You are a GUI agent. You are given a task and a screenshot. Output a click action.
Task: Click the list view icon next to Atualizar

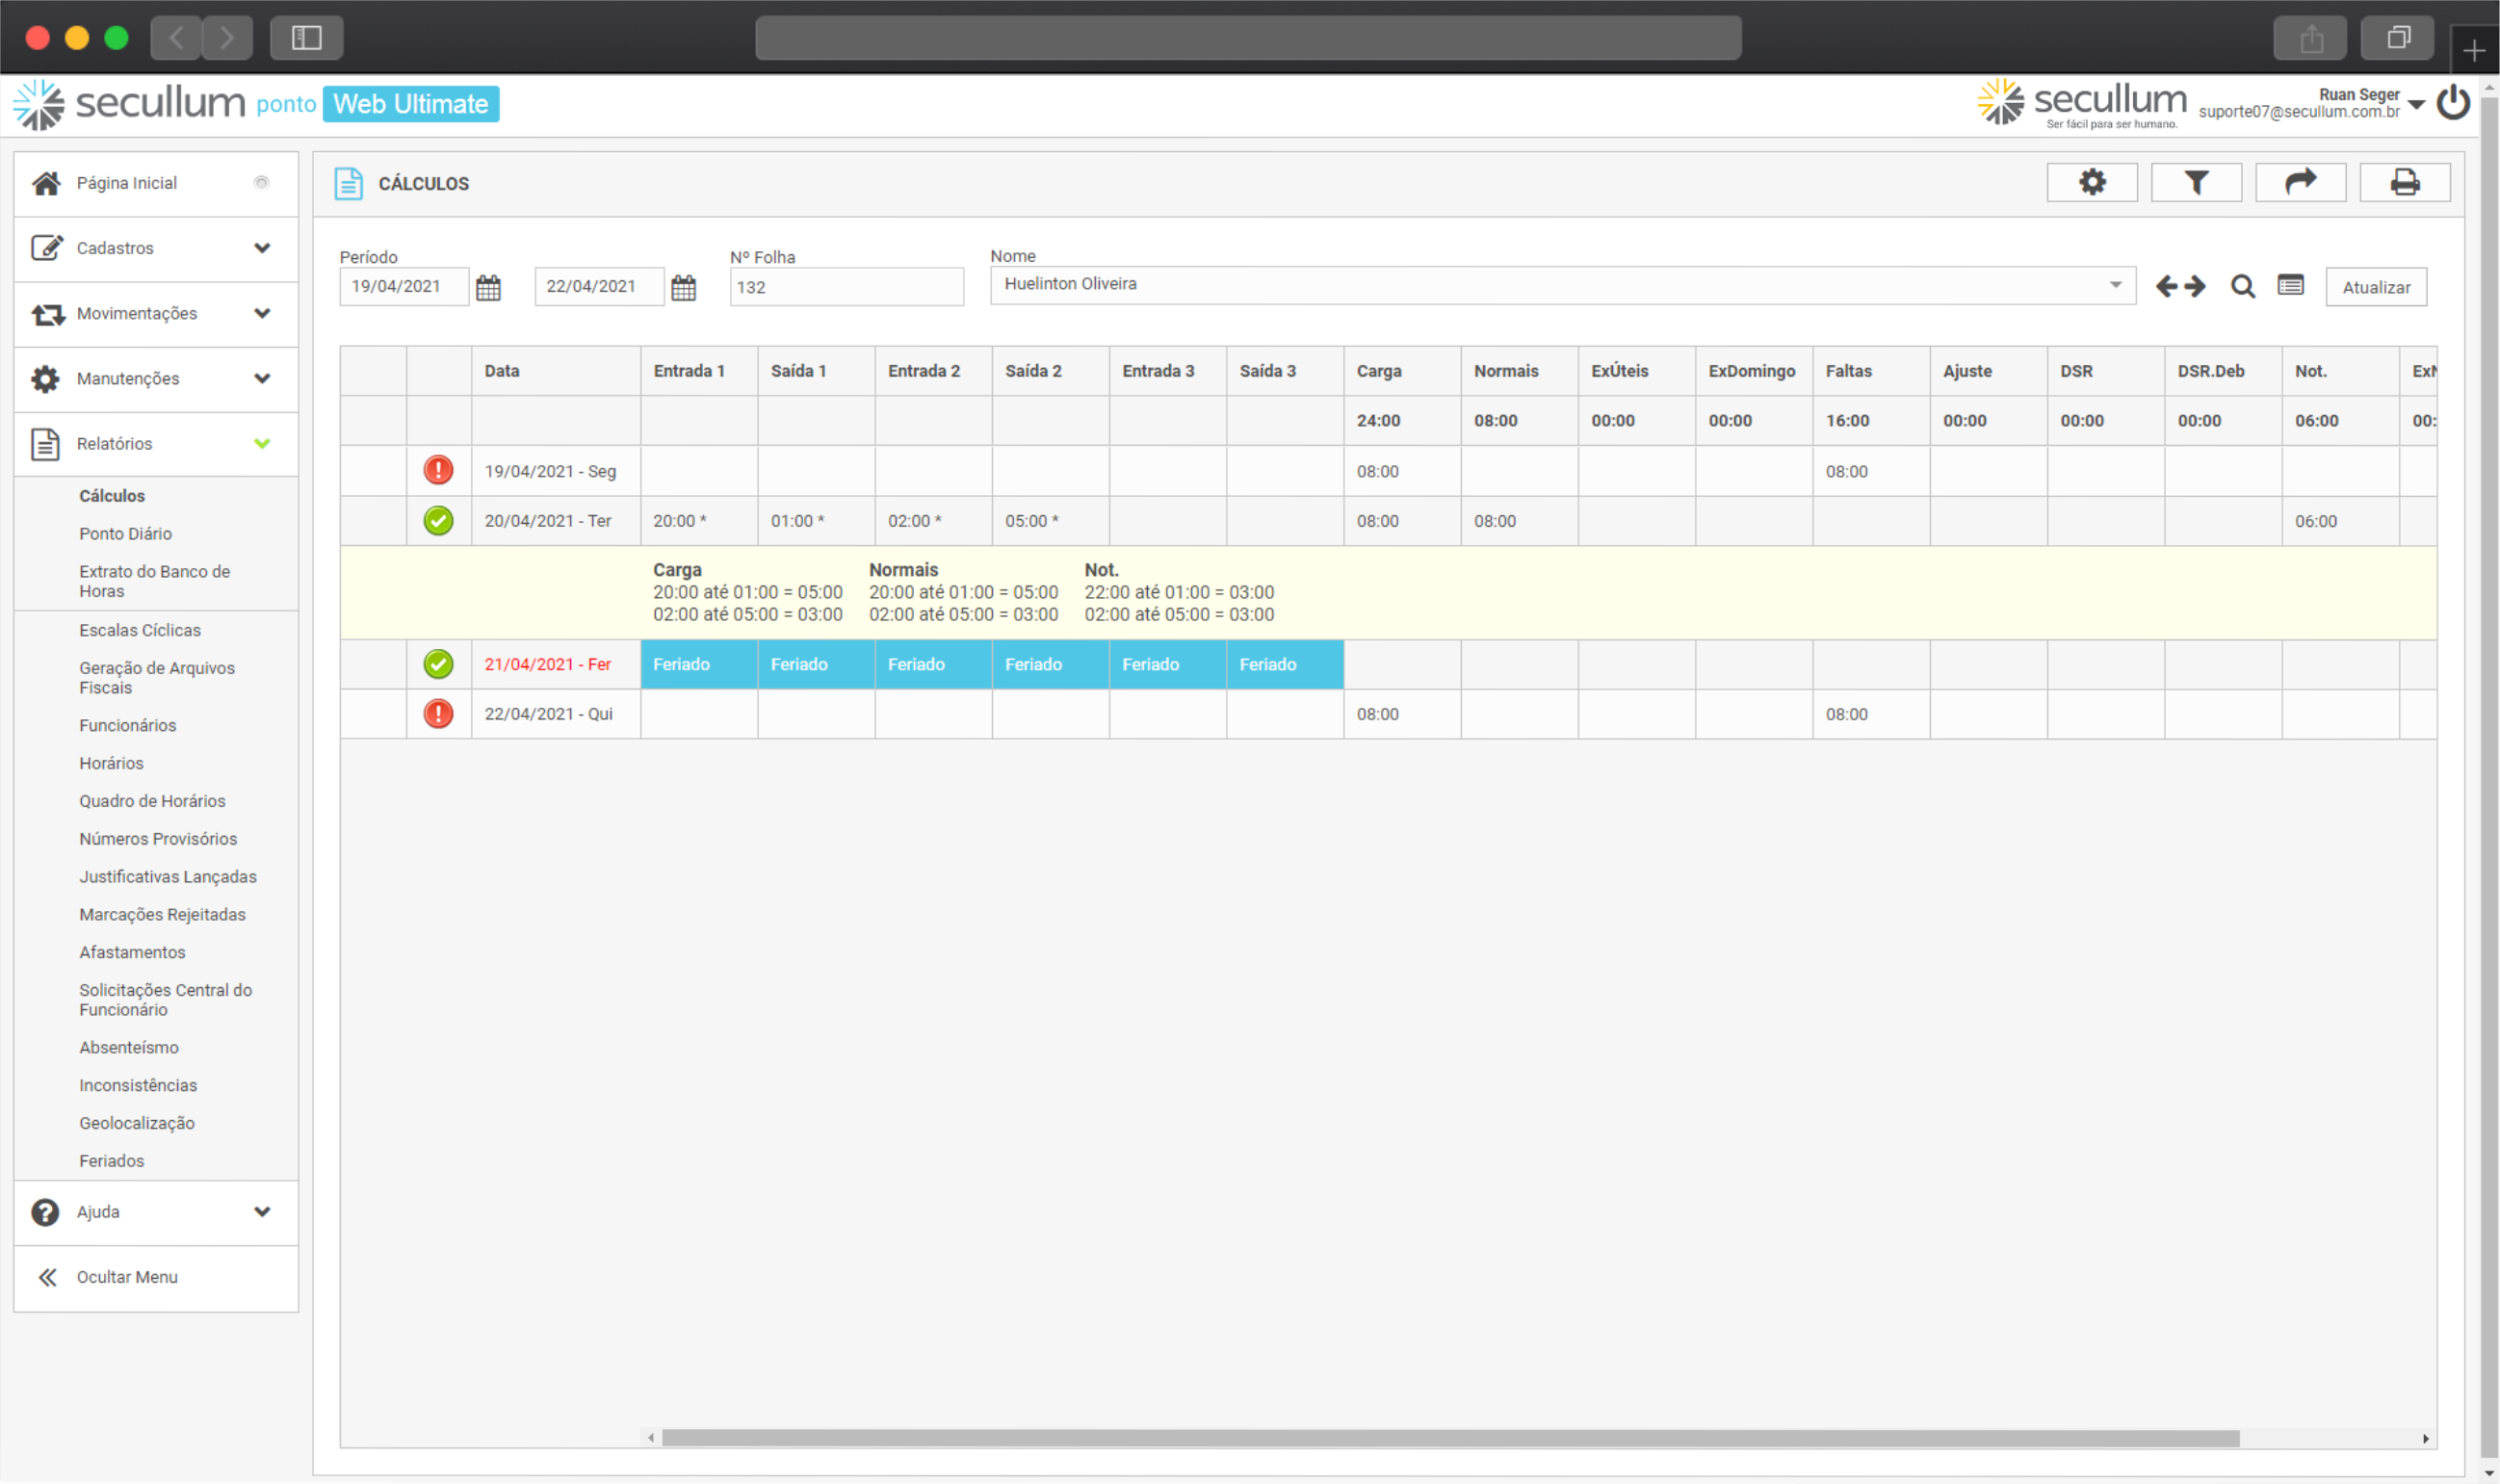pos(2290,287)
